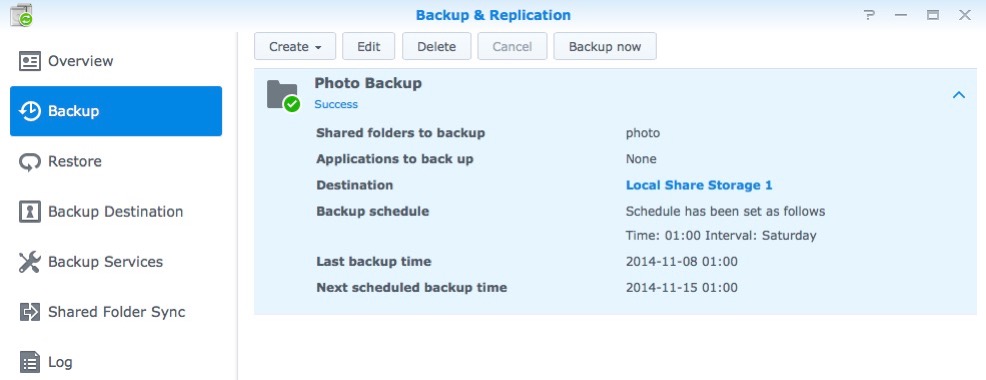Select the Photo Backup task title

coord(368,83)
